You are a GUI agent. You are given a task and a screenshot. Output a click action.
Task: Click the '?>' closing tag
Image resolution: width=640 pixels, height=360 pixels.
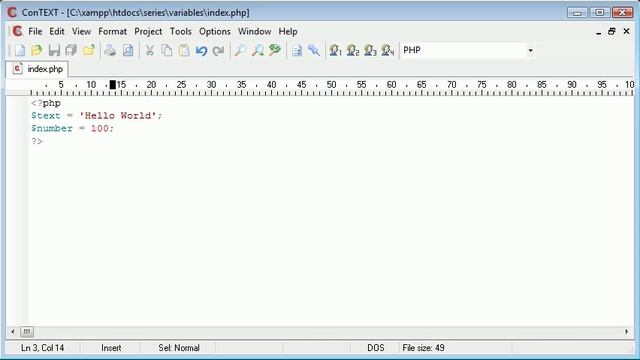click(x=37, y=141)
